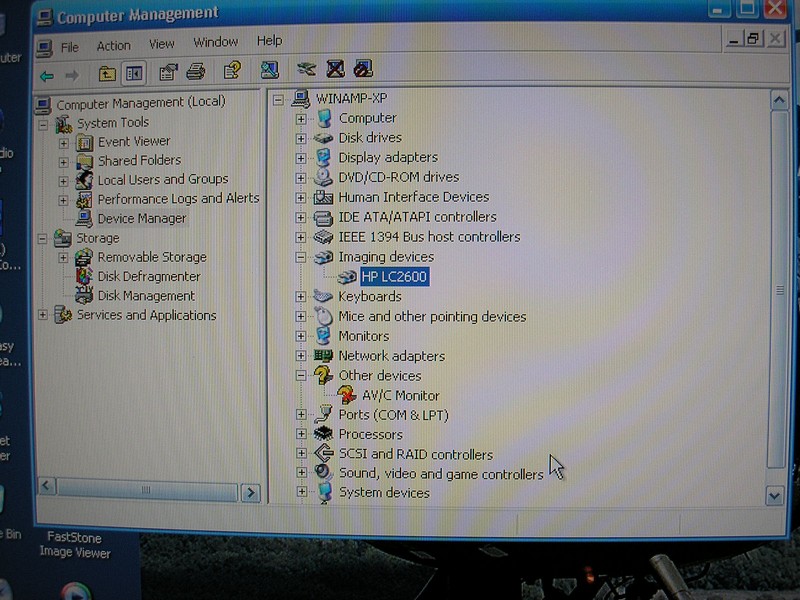The height and width of the screenshot is (600, 800).
Task: Click the vertical scrollbar thumb in device list
Action: (x=778, y=289)
